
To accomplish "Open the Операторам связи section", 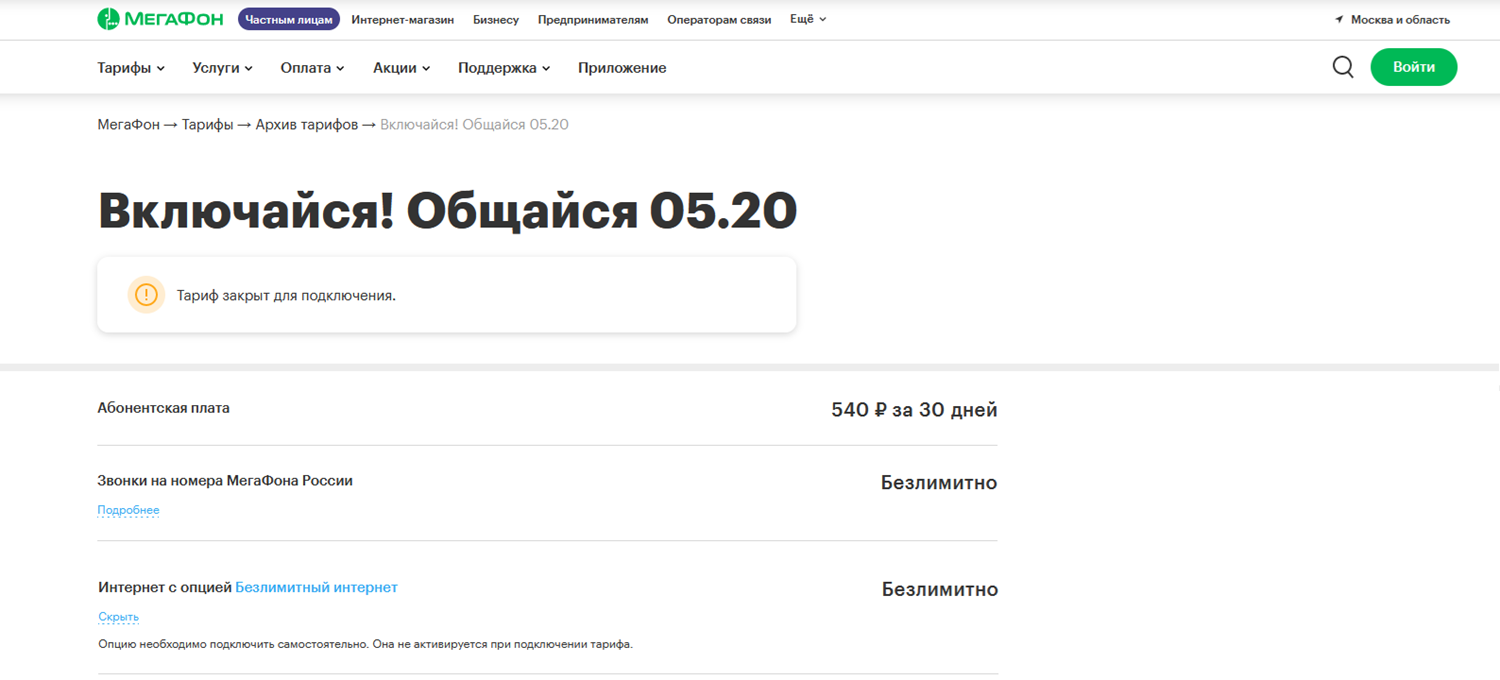I will [x=719, y=20].
